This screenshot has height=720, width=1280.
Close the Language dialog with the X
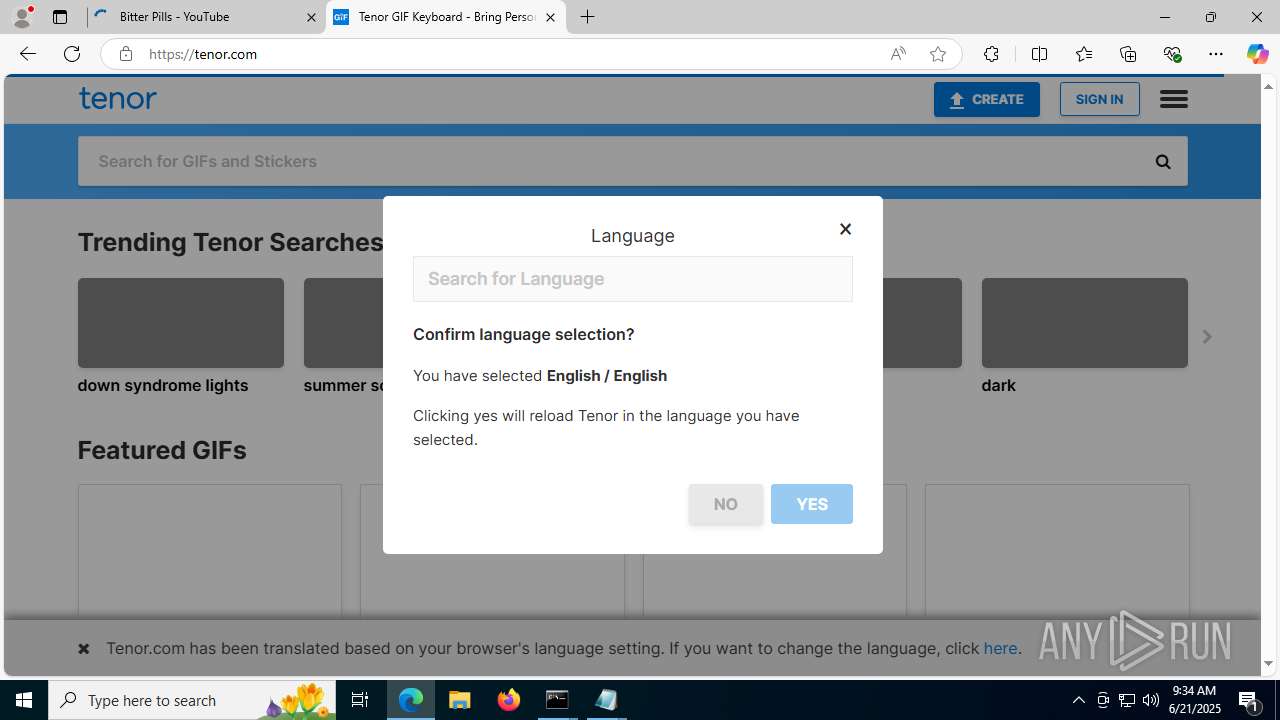(845, 229)
